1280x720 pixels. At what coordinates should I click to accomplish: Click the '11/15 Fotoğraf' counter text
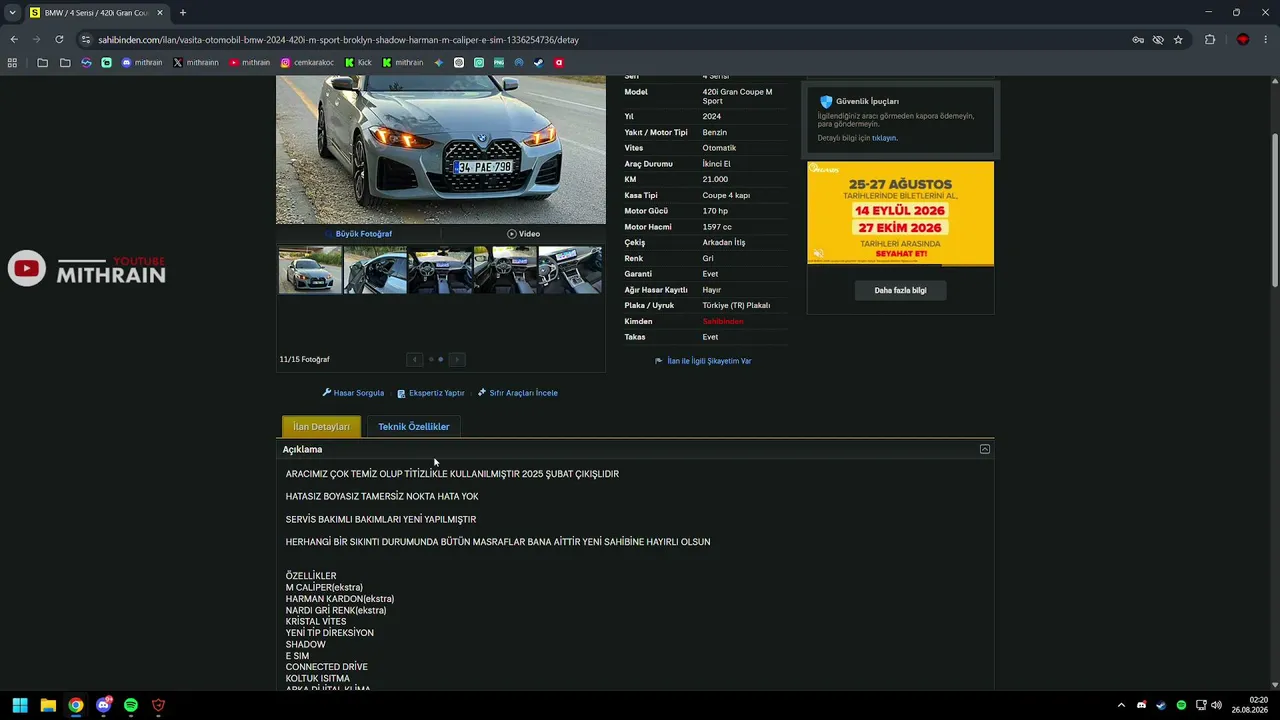[304, 359]
